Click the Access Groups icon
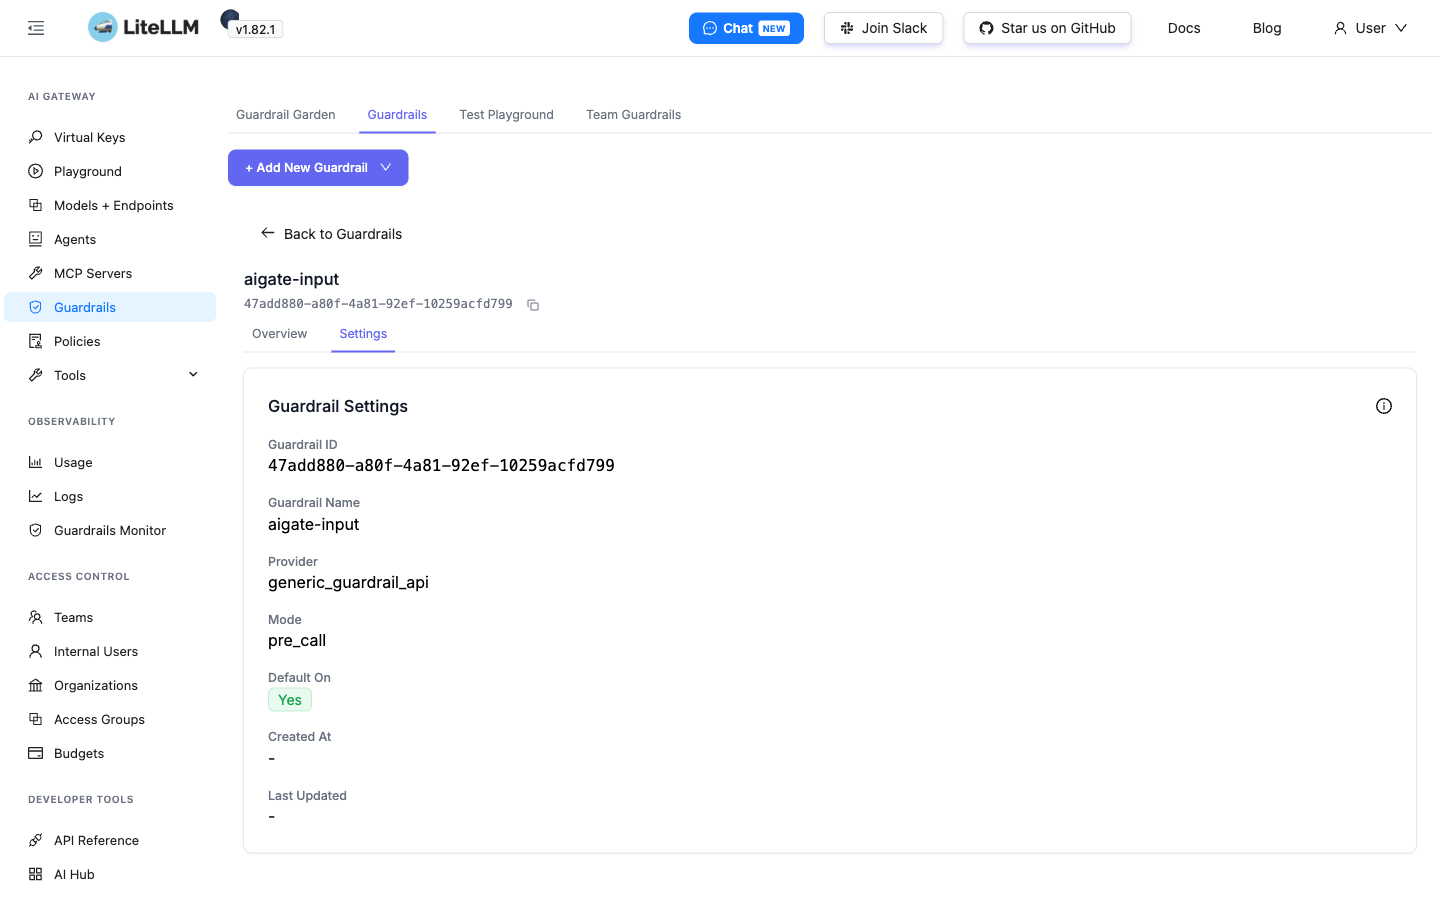This screenshot has height=900, width=1440. pyautogui.click(x=36, y=719)
